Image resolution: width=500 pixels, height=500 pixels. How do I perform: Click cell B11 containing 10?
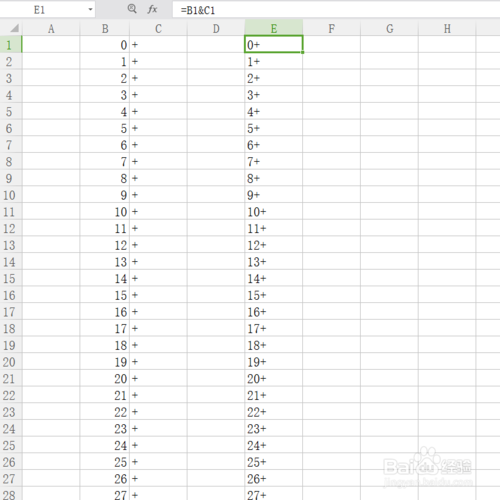click(x=105, y=211)
